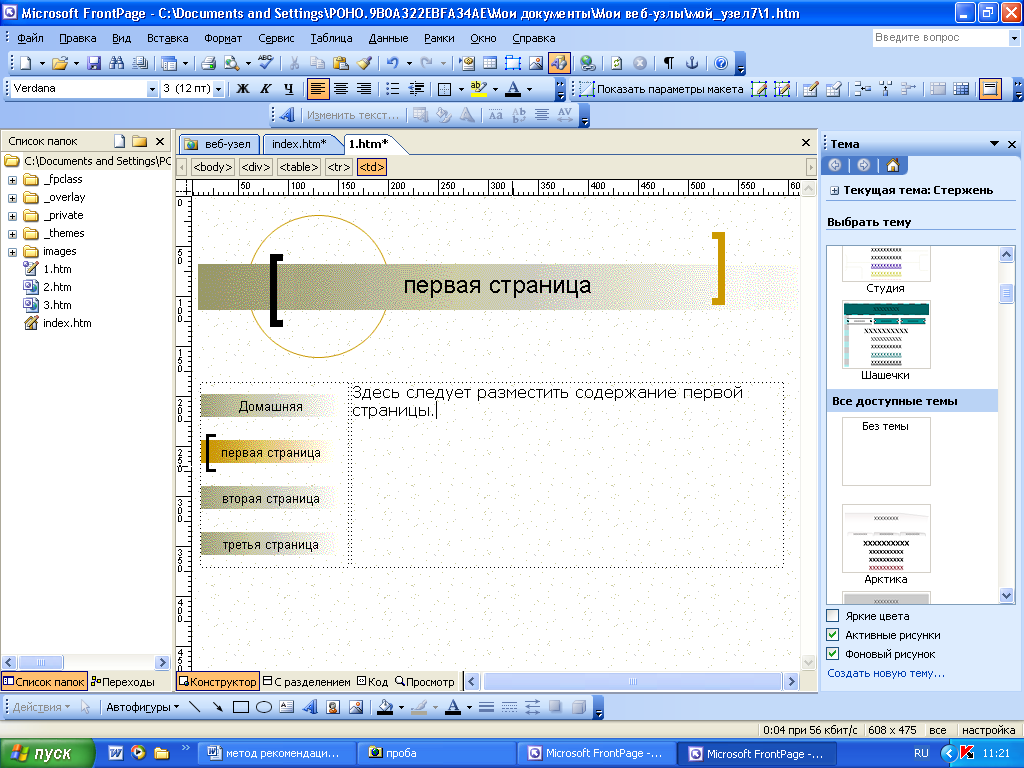Open the Таблица menu
This screenshot has height=768, width=1024.
tap(331, 38)
